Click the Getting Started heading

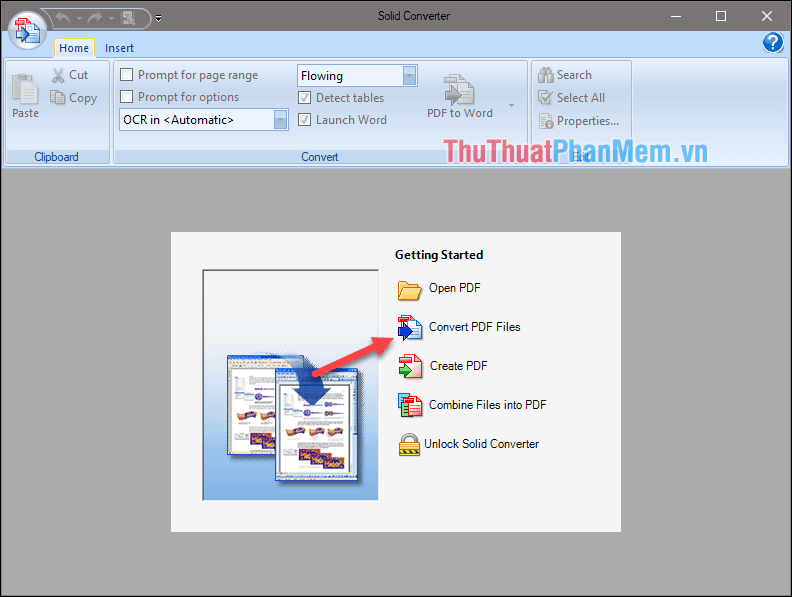[439, 255]
